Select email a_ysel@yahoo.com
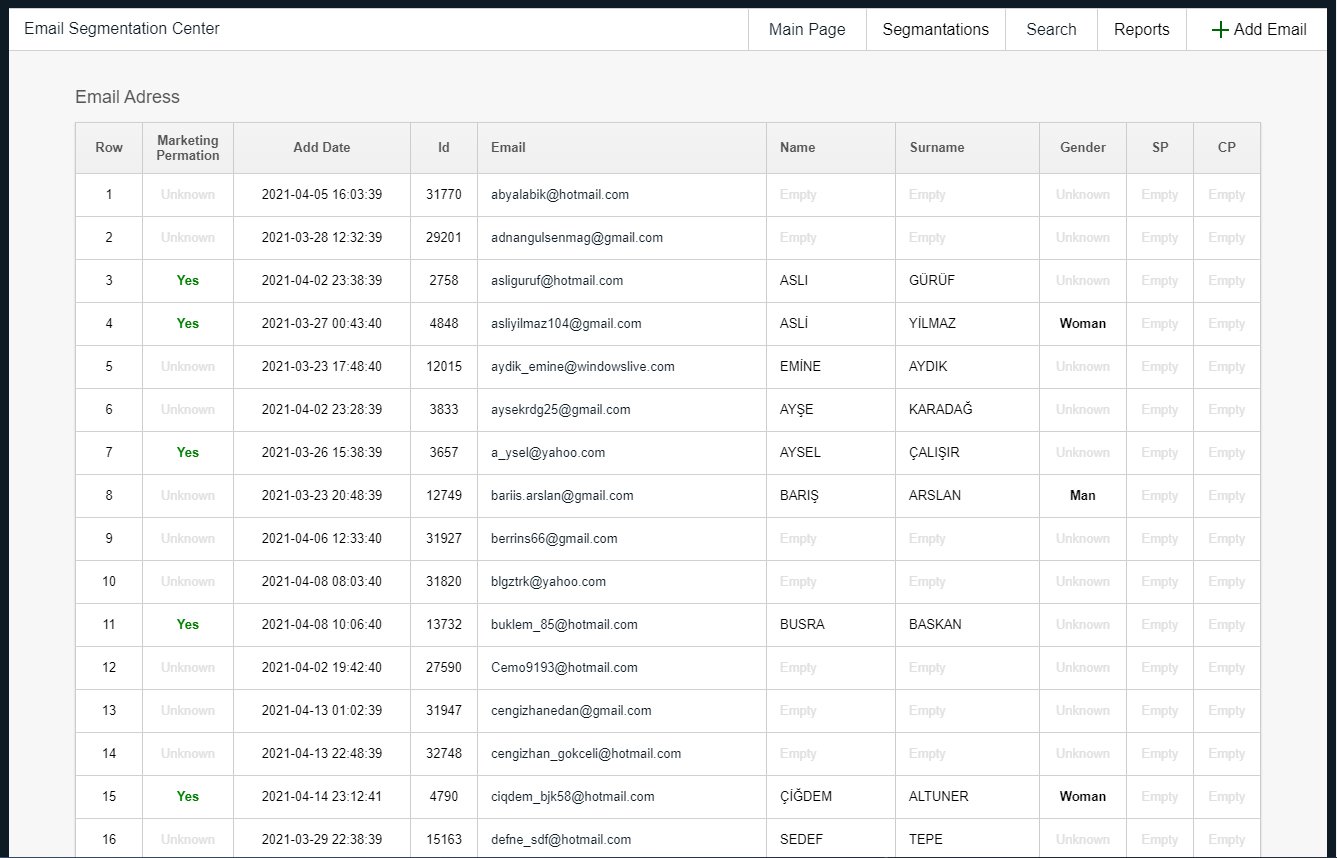This screenshot has width=1337, height=858. (x=548, y=453)
